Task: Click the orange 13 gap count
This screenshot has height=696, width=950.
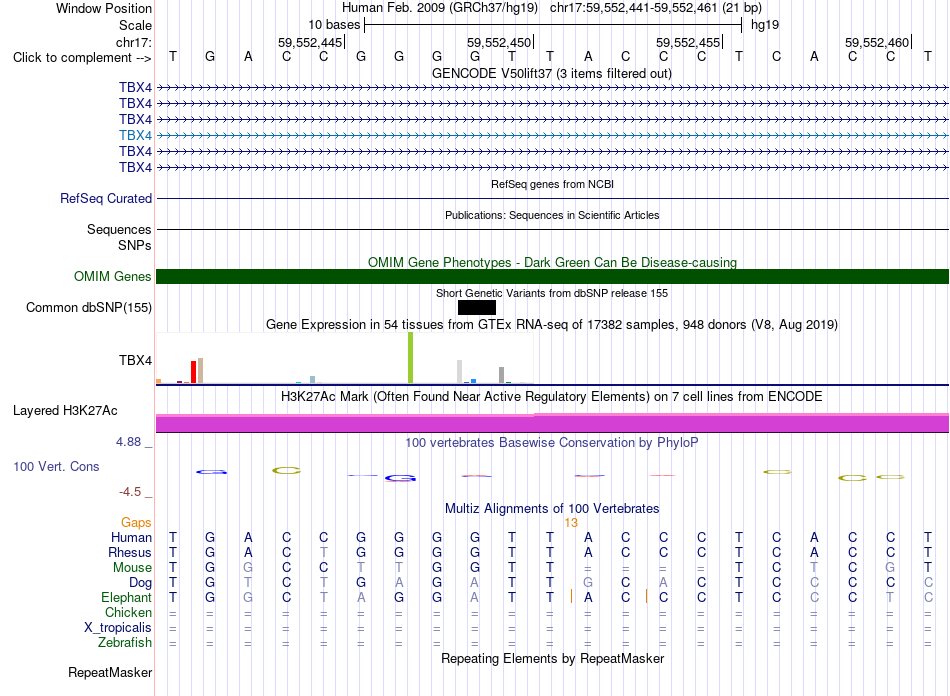Action: pos(571,523)
